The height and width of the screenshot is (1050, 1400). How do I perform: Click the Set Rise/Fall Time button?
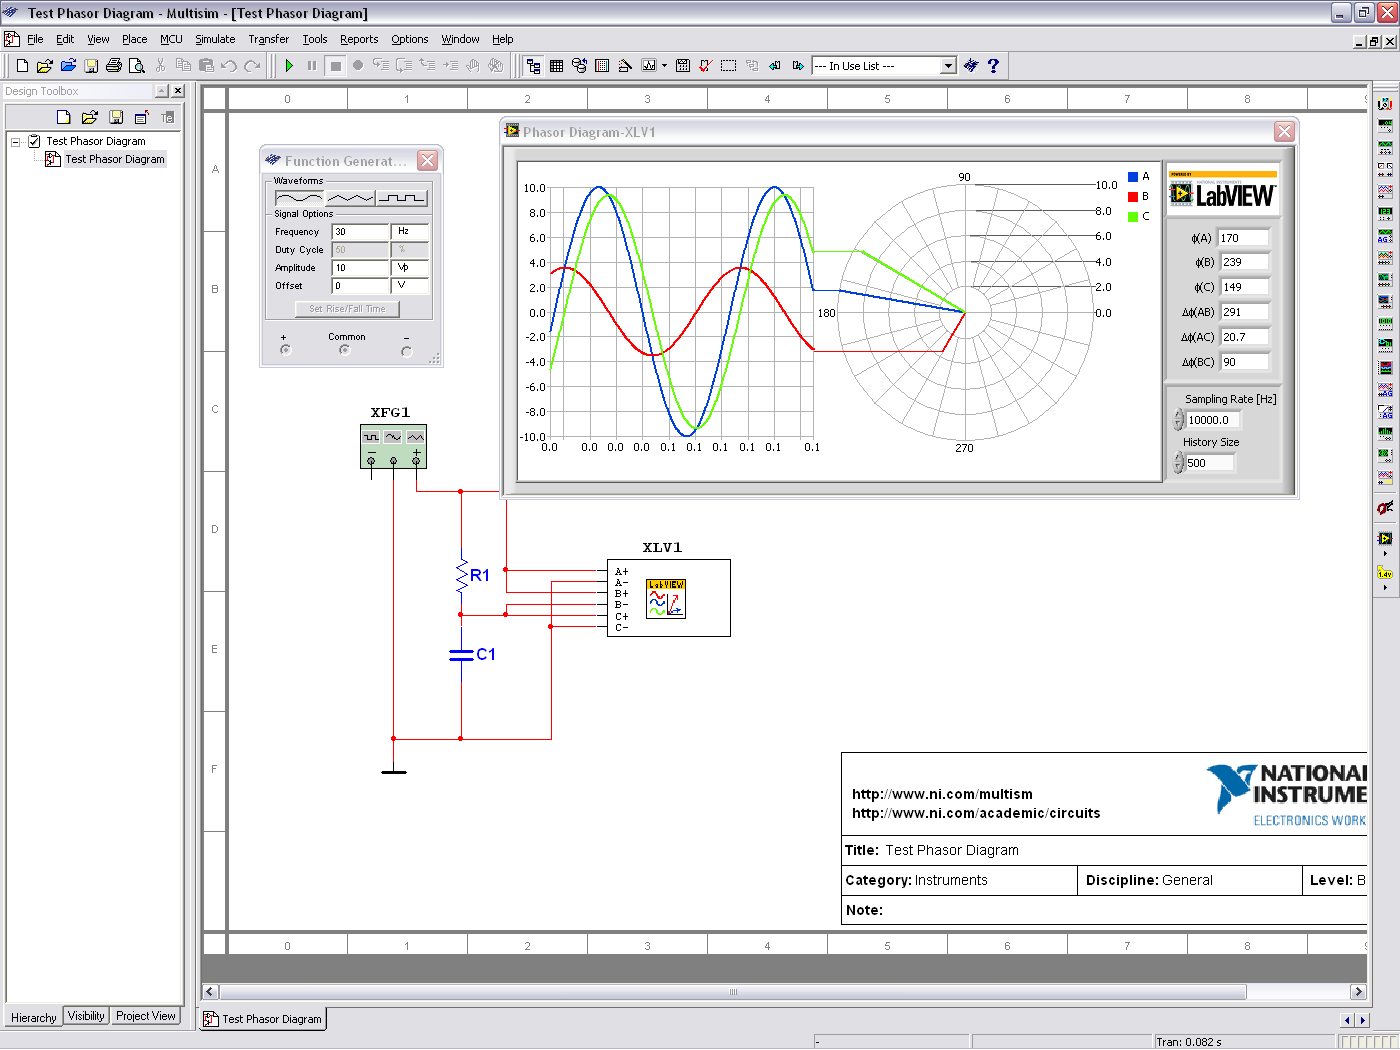pyautogui.click(x=346, y=308)
